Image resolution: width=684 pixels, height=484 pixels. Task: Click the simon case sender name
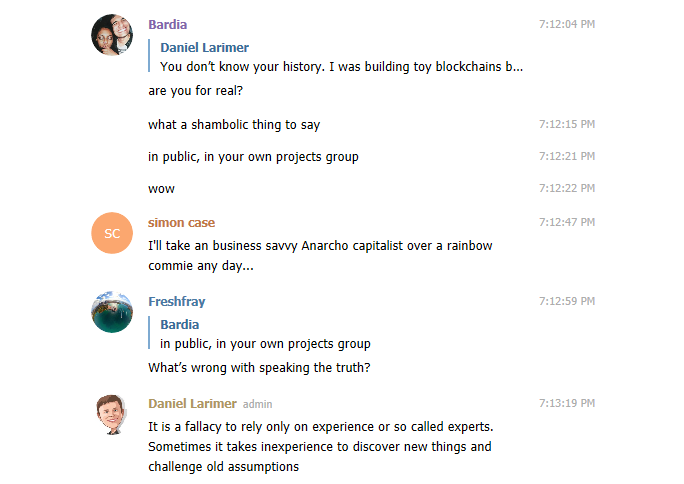coord(181,223)
